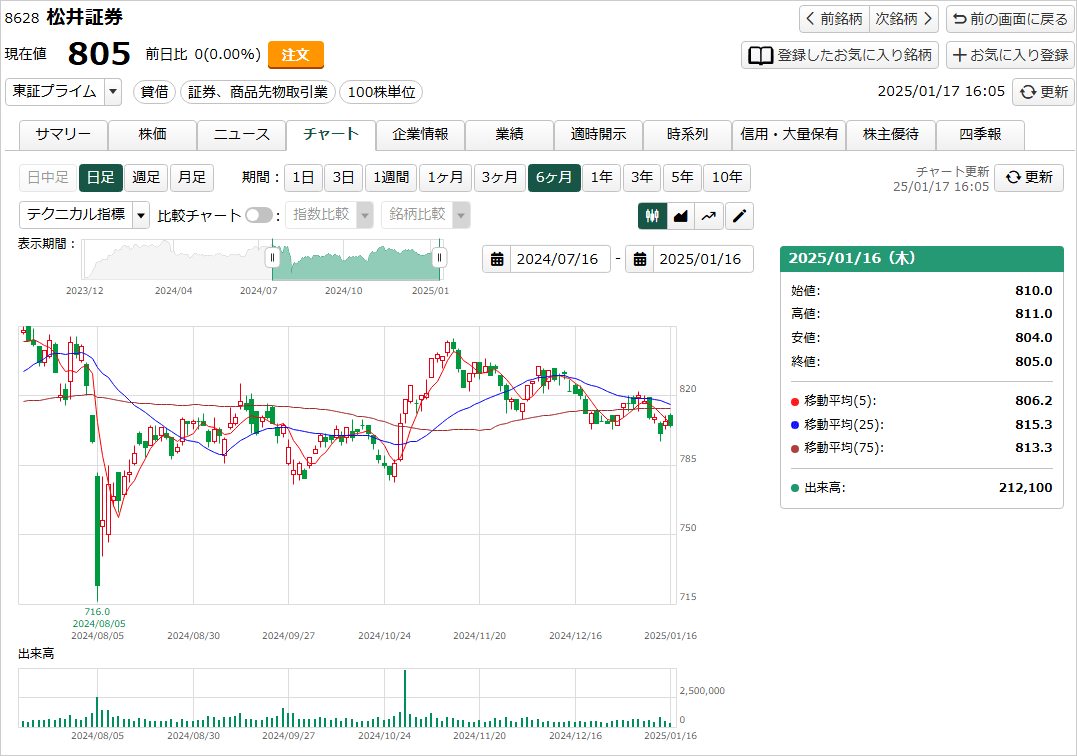Activate the pencil drawing tool
This screenshot has width=1077, height=756.
[739, 216]
